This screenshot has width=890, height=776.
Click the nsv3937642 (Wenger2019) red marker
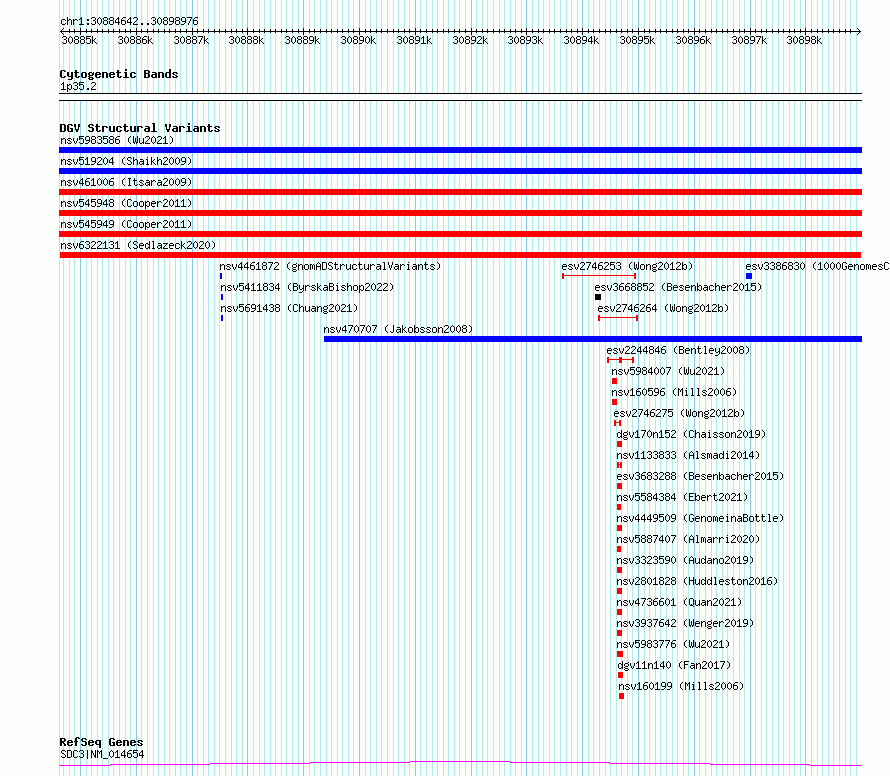coord(619,633)
